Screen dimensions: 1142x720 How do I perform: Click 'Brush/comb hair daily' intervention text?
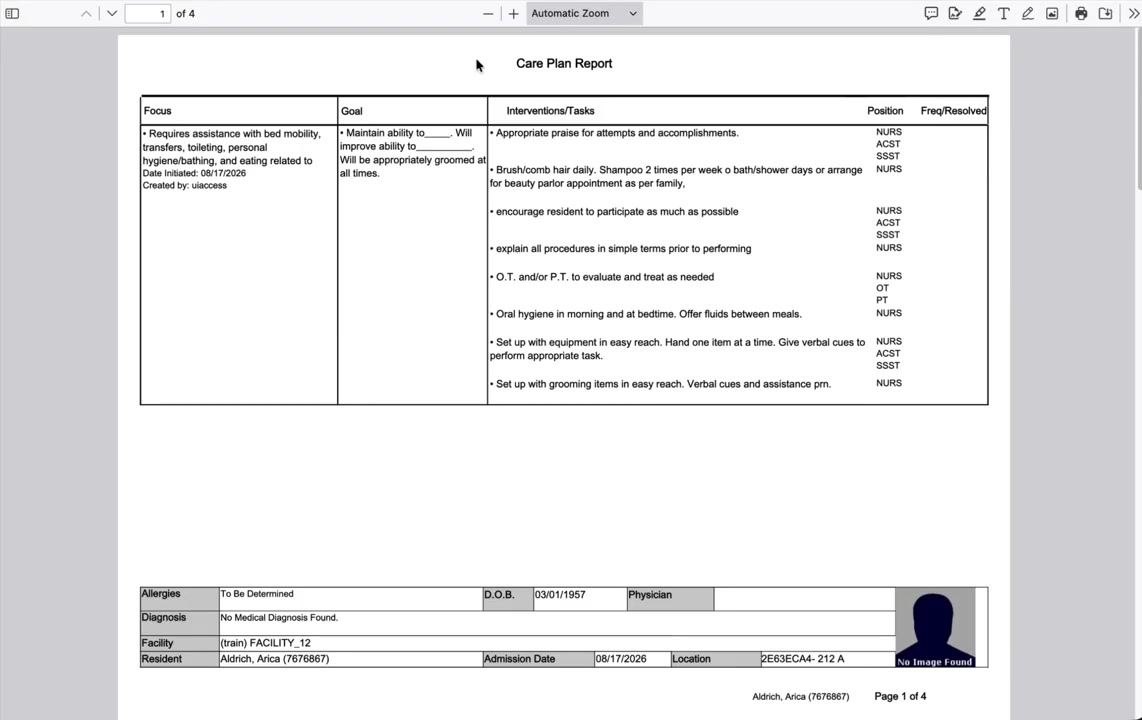pyautogui.click(x=676, y=176)
